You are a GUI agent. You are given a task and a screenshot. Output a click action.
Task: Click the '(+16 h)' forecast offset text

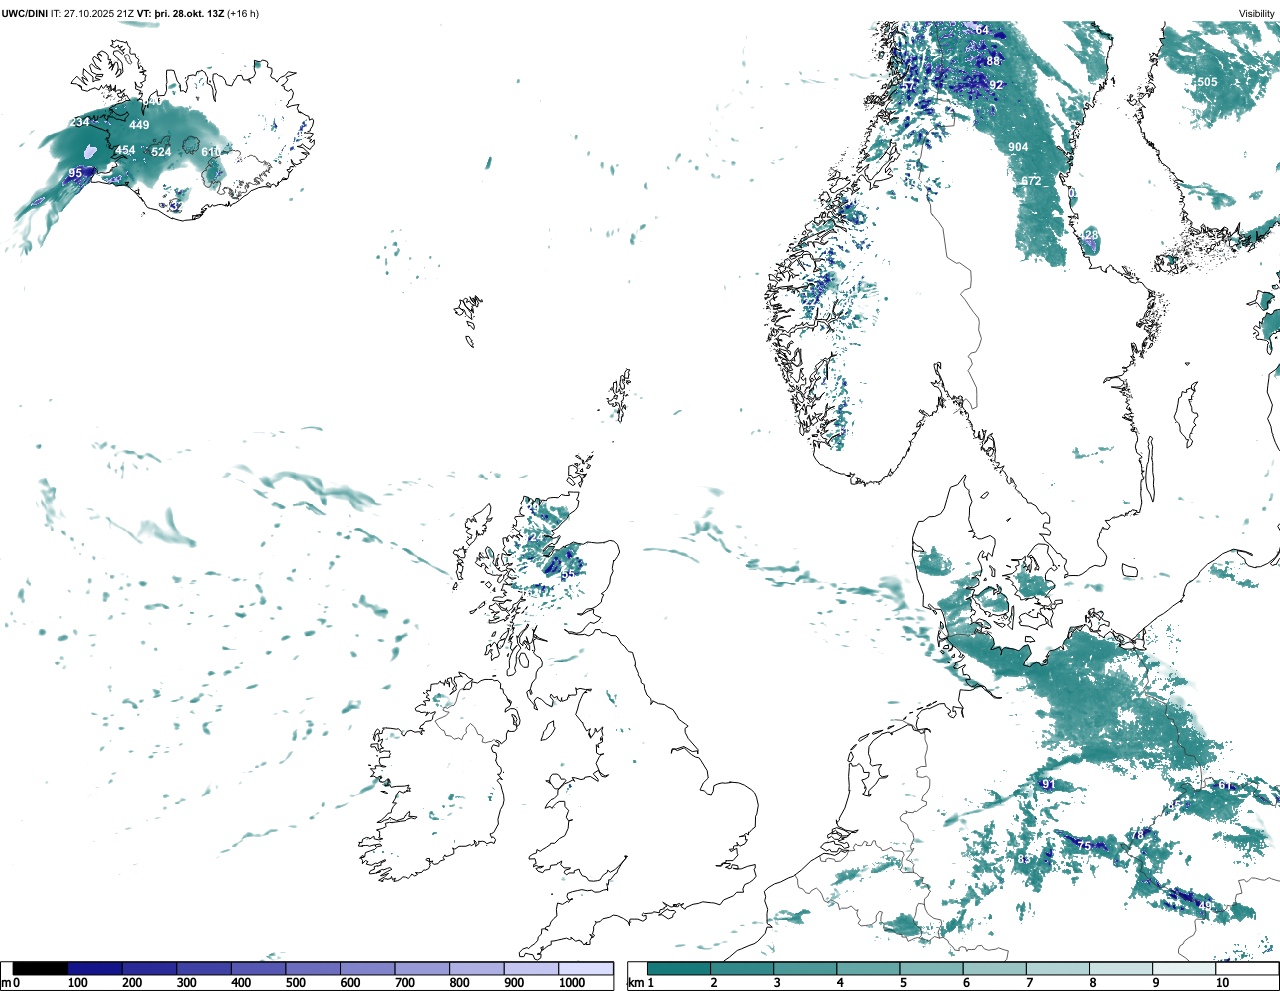pos(243,13)
